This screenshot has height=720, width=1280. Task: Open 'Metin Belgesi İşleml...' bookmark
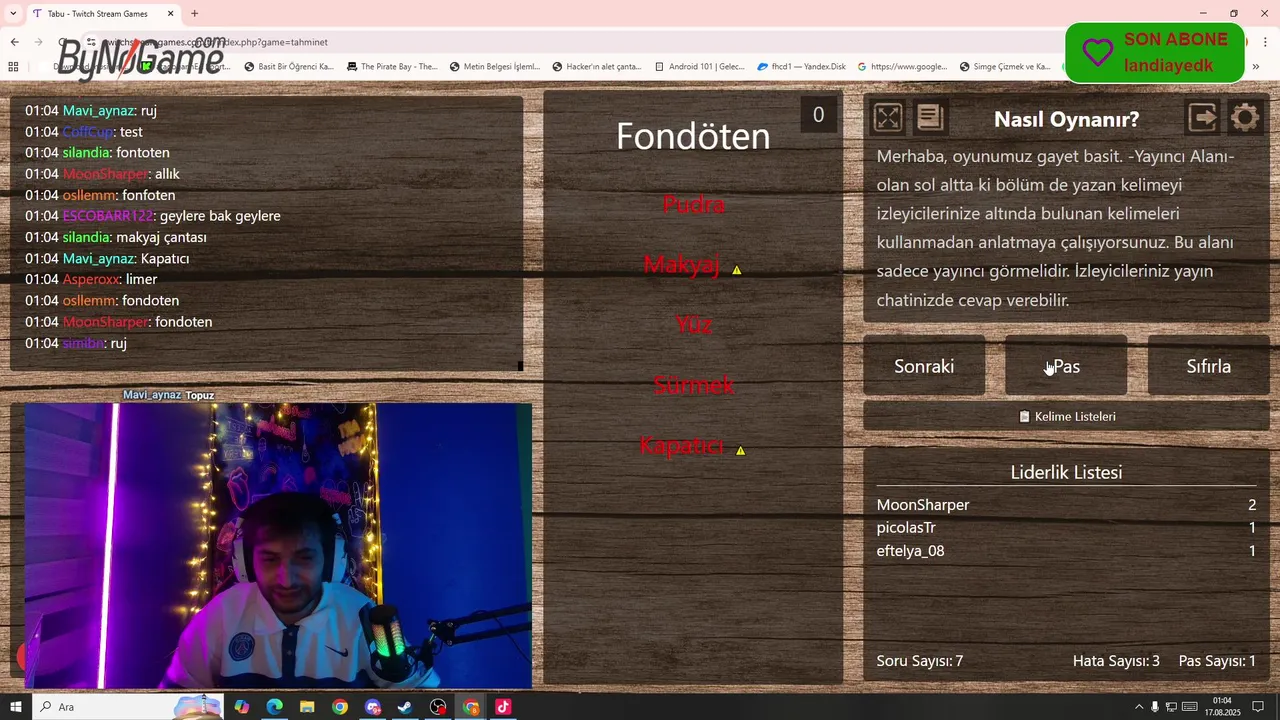pos(495,67)
